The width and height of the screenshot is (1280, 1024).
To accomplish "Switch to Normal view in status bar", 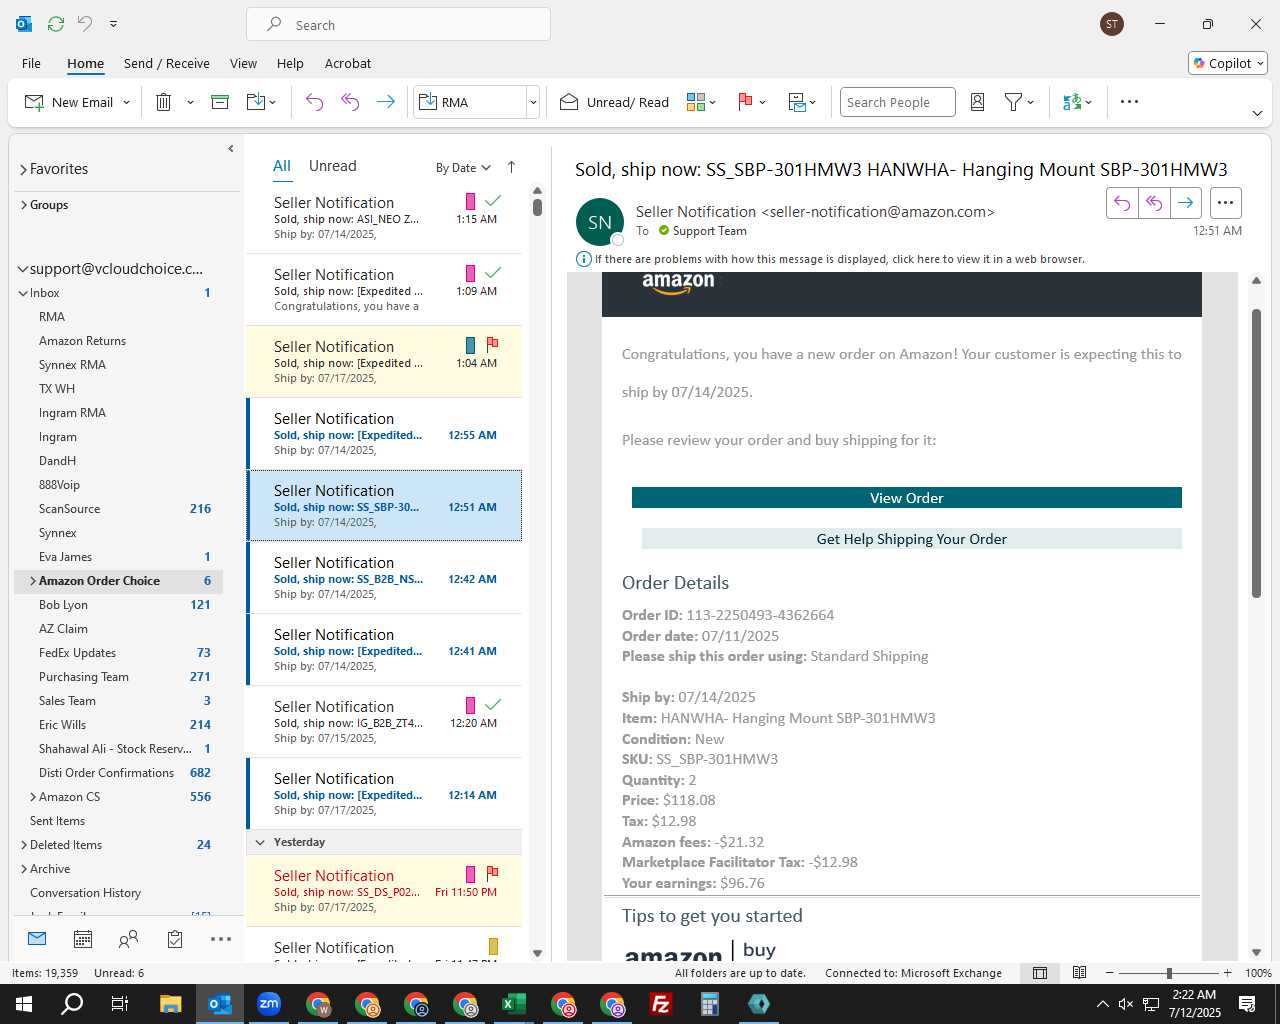I will (1040, 973).
